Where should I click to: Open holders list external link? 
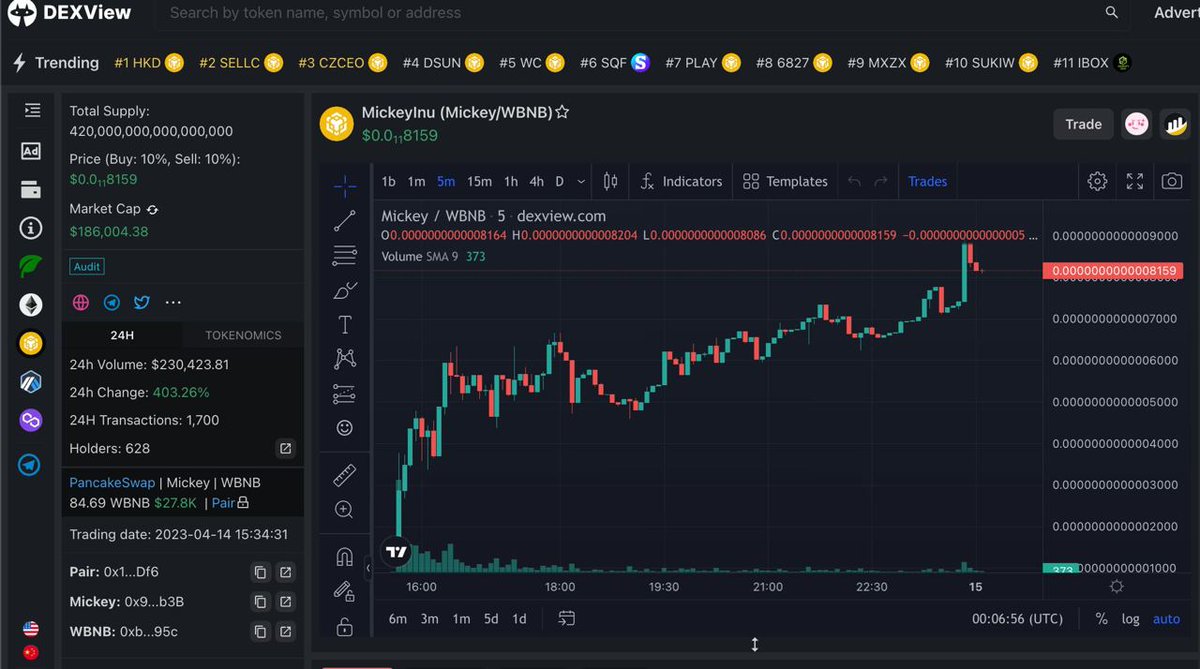point(285,448)
